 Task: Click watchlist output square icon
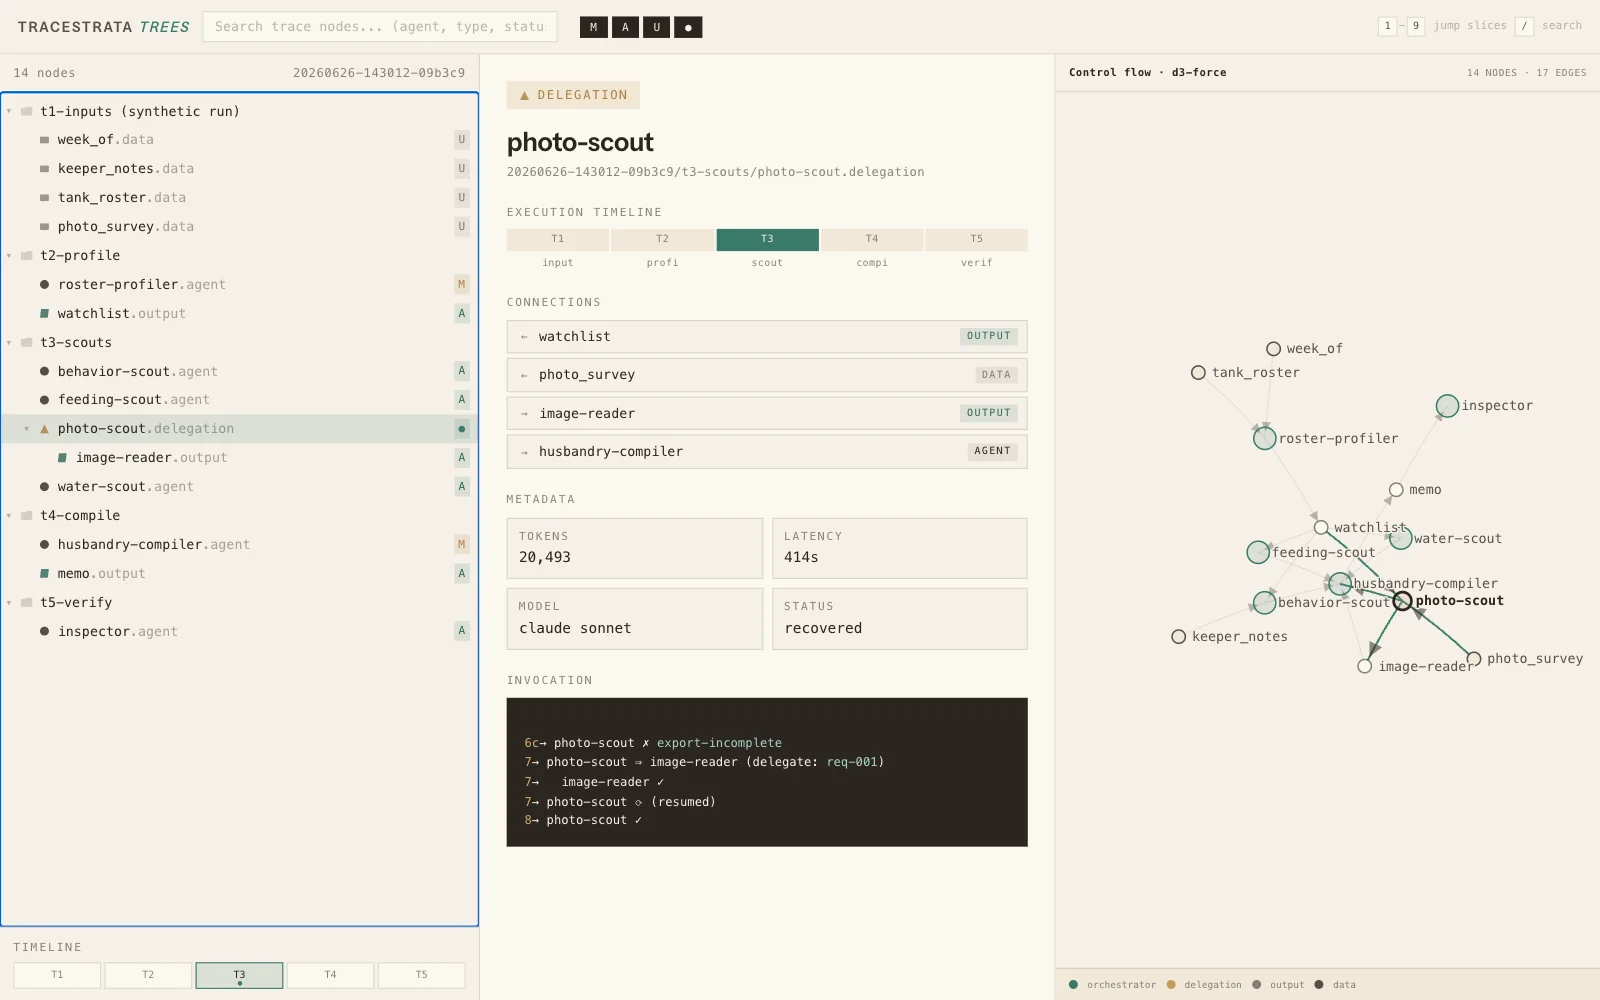[44, 314]
